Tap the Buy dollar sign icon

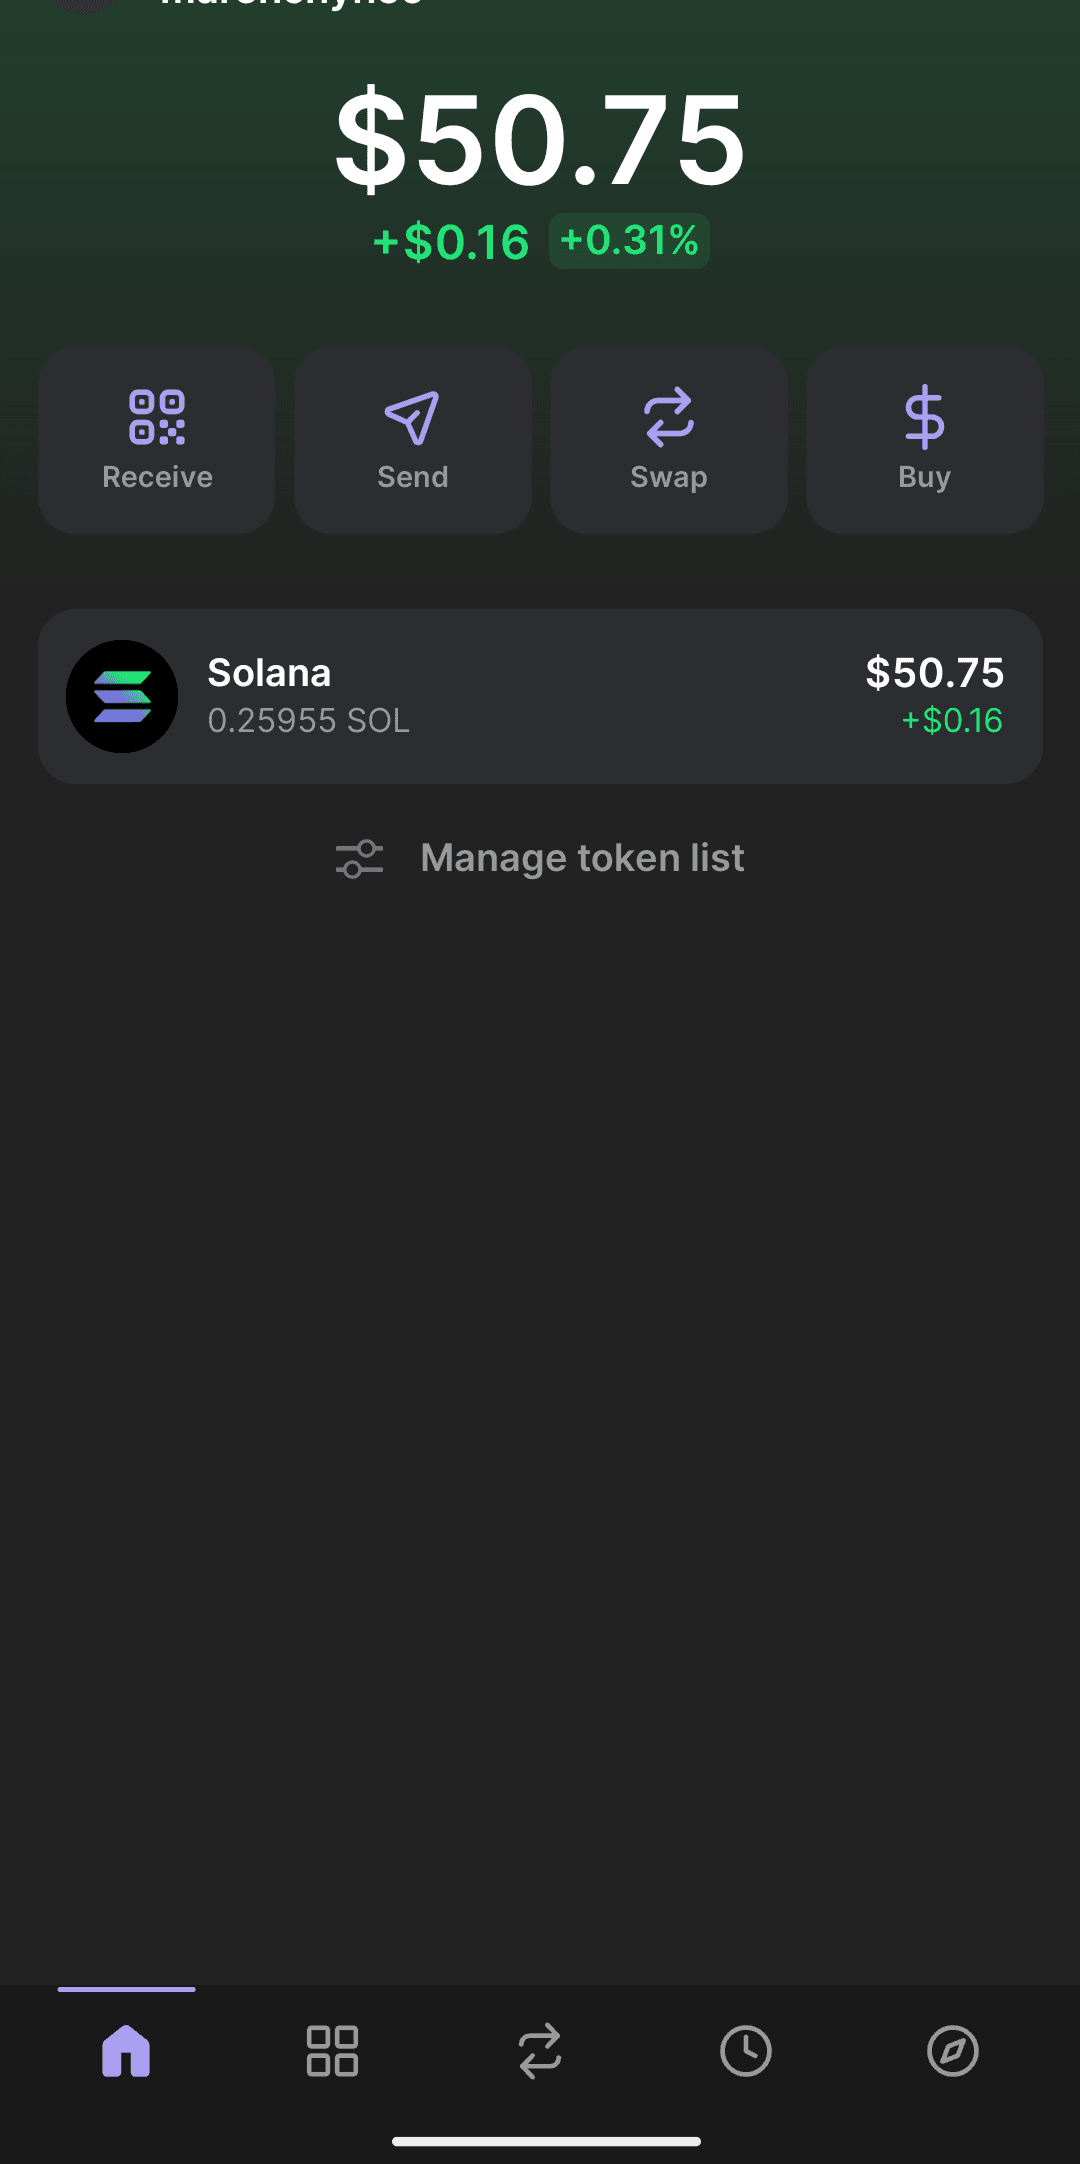(924, 417)
